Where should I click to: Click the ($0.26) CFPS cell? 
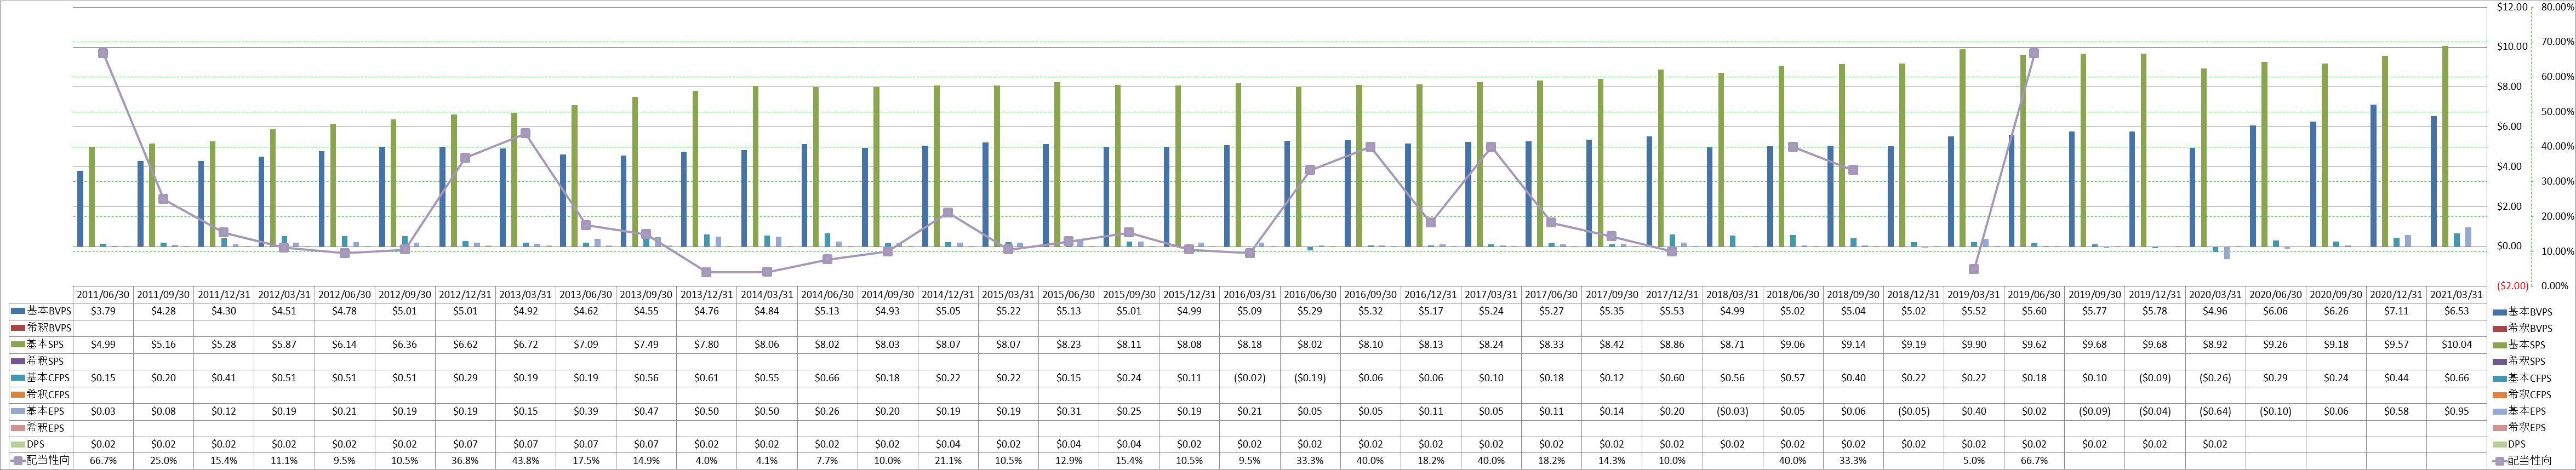click(2214, 378)
